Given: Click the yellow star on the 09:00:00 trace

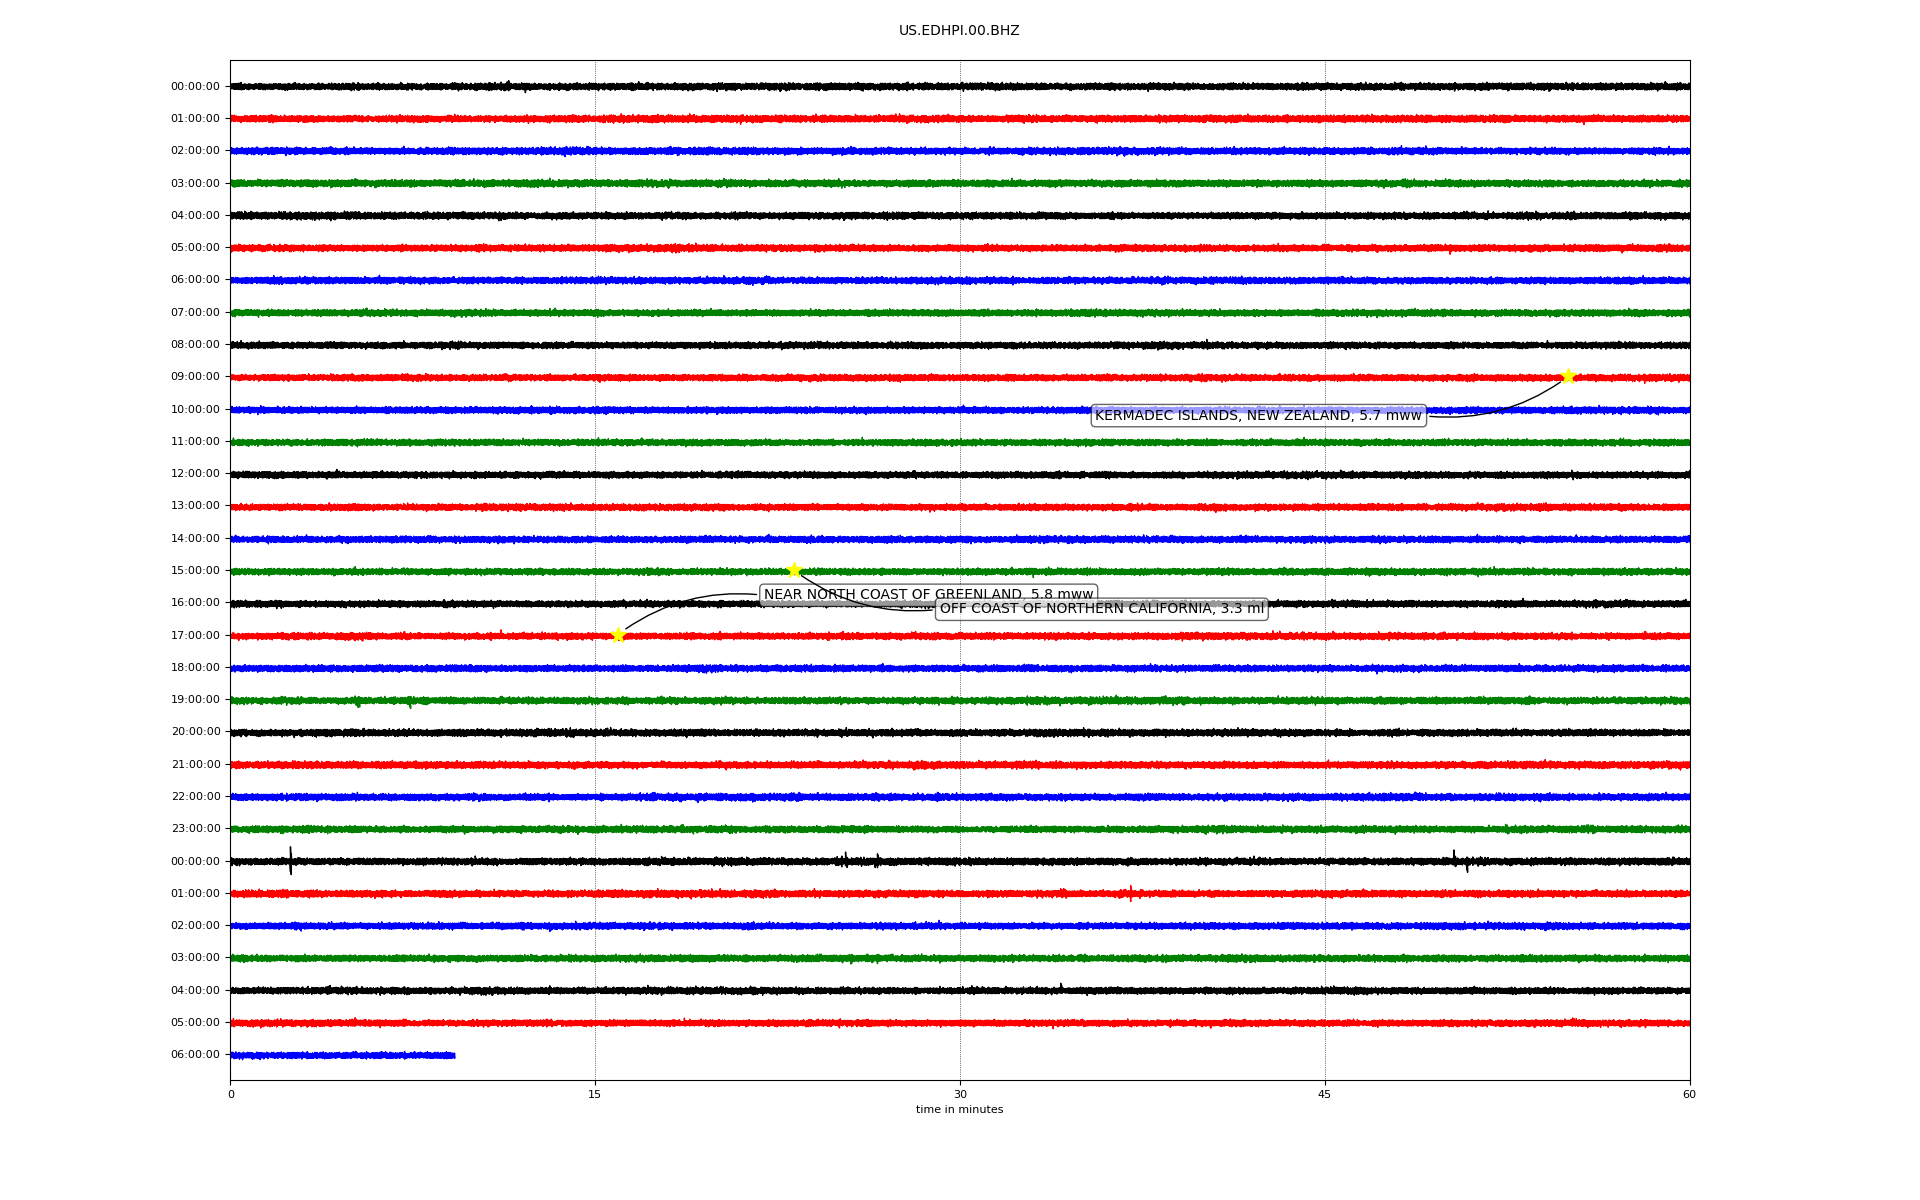Looking at the screenshot, I should [x=1567, y=377].
